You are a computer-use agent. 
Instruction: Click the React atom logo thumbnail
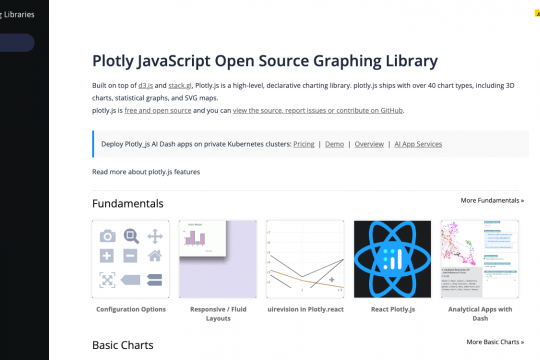[392, 259]
